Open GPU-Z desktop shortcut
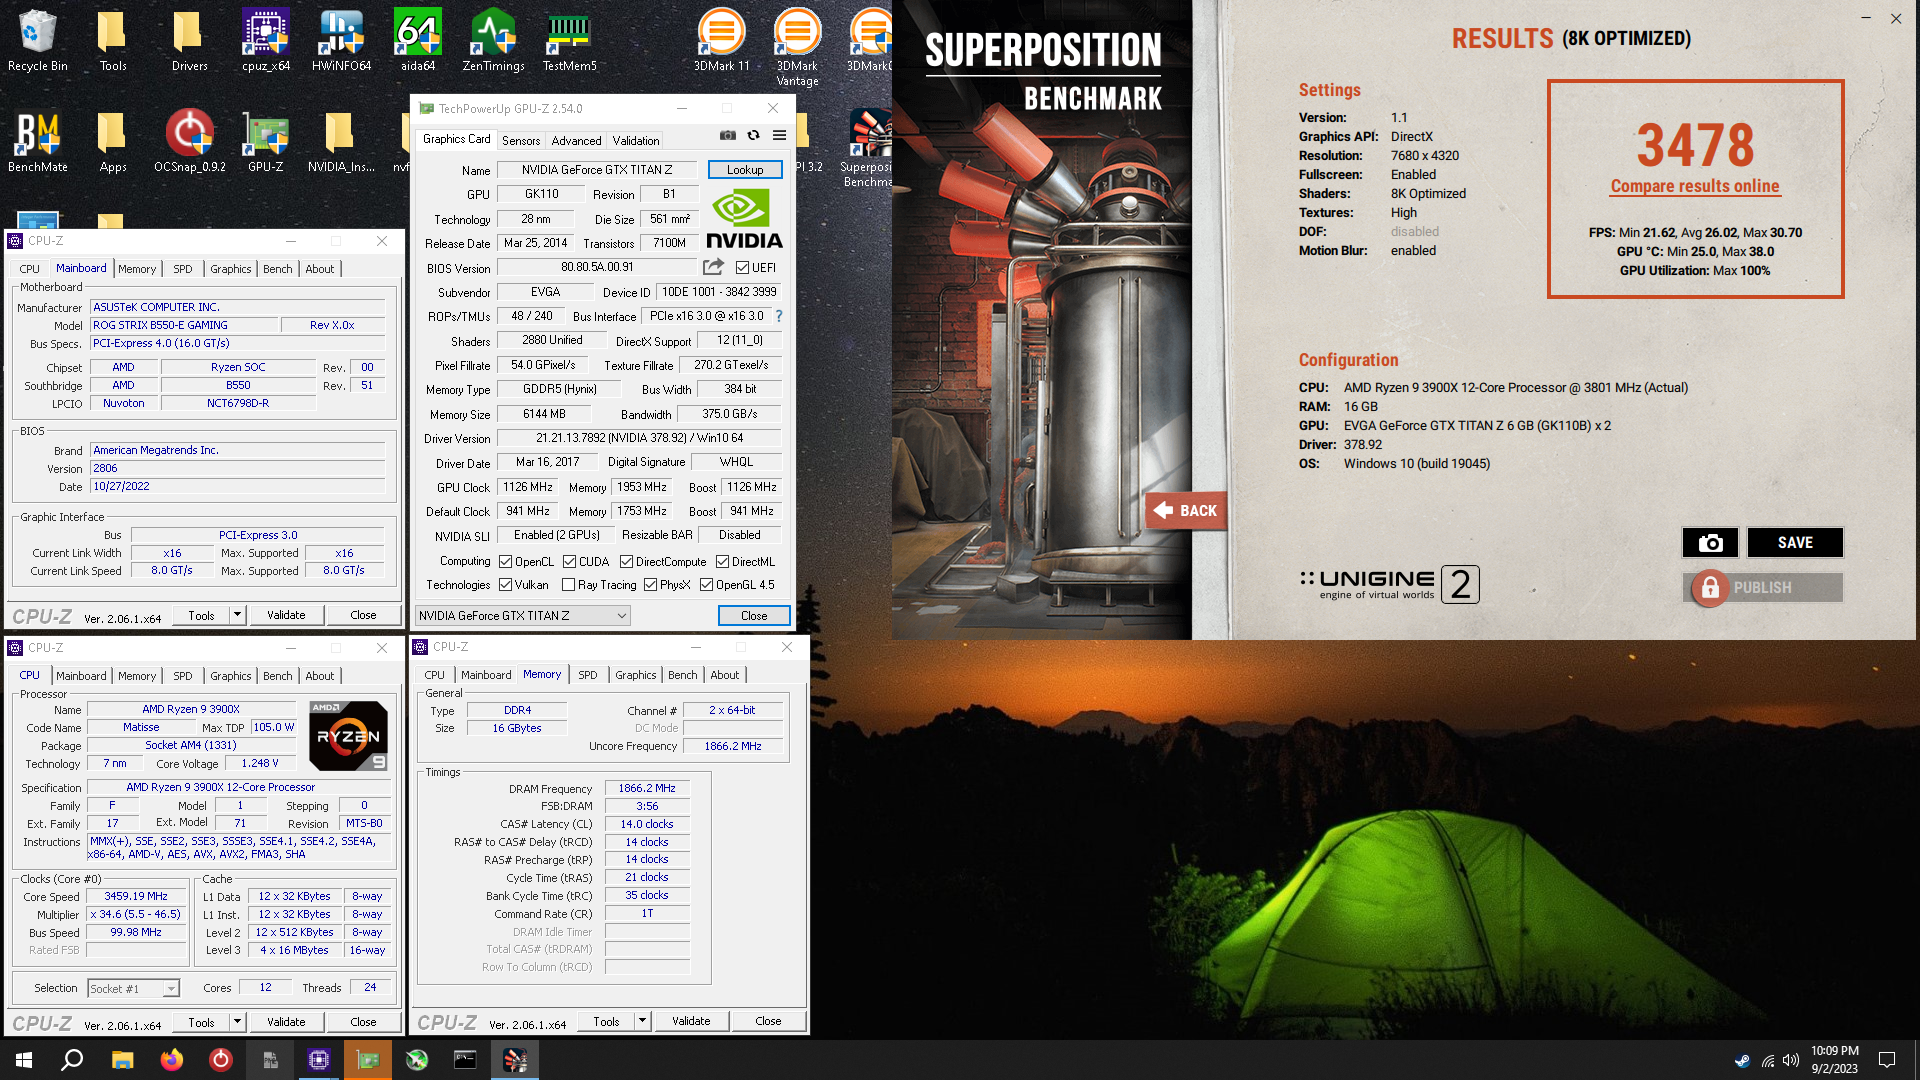Image resolution: width=1920 pixels, height=1080 pixels. [266, 141]
